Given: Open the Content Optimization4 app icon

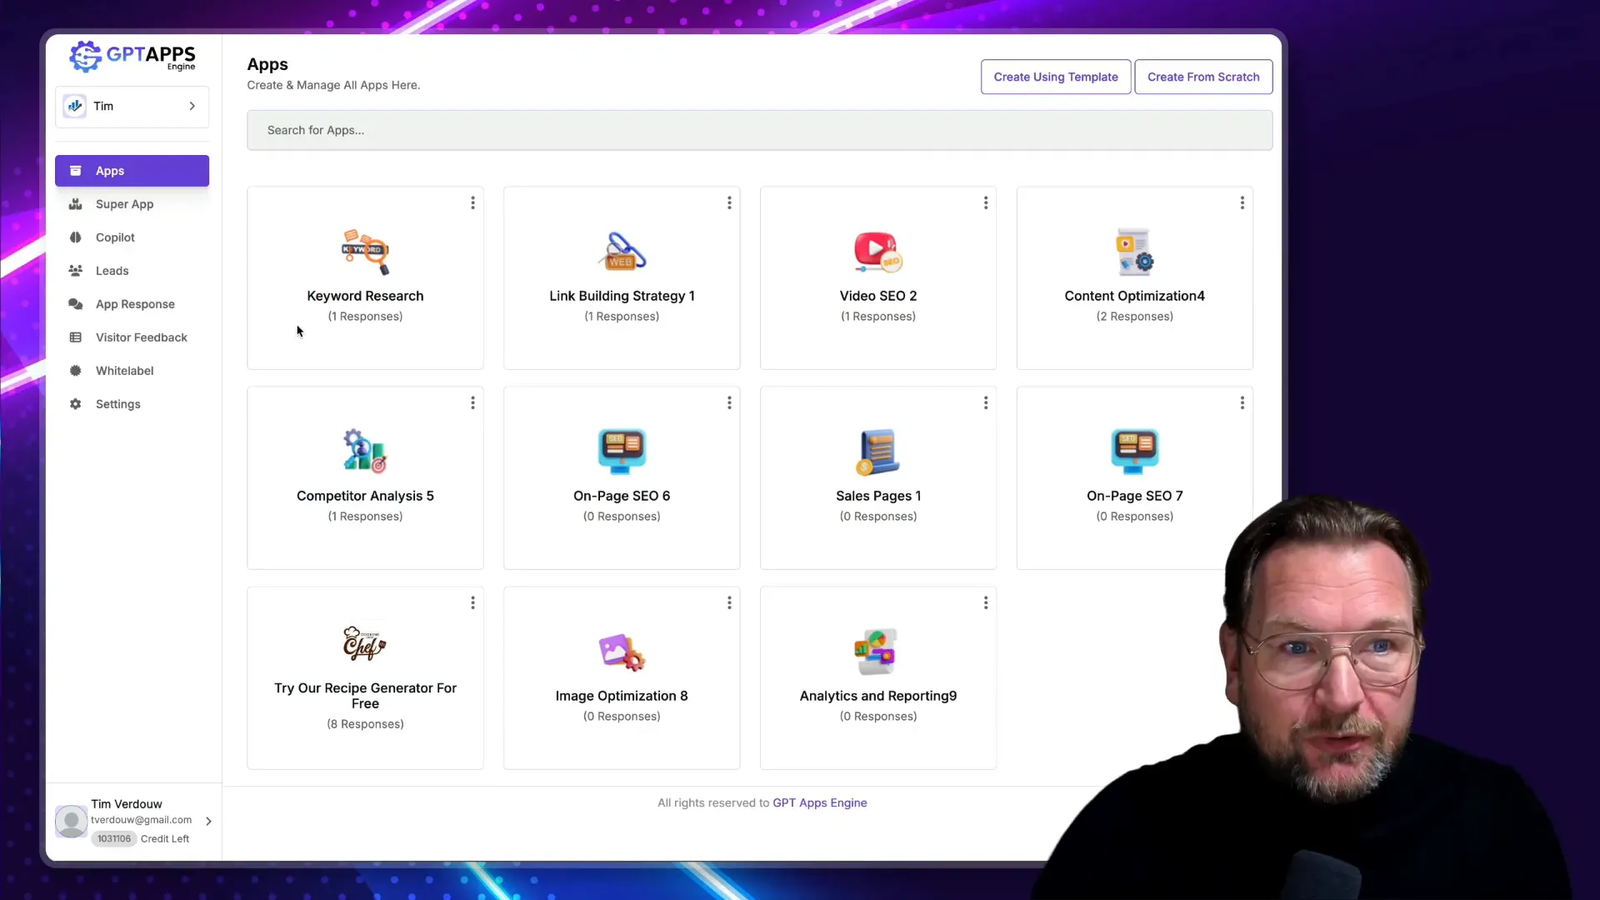Looking at the screenshot, I should click(x=1135, y=252).
